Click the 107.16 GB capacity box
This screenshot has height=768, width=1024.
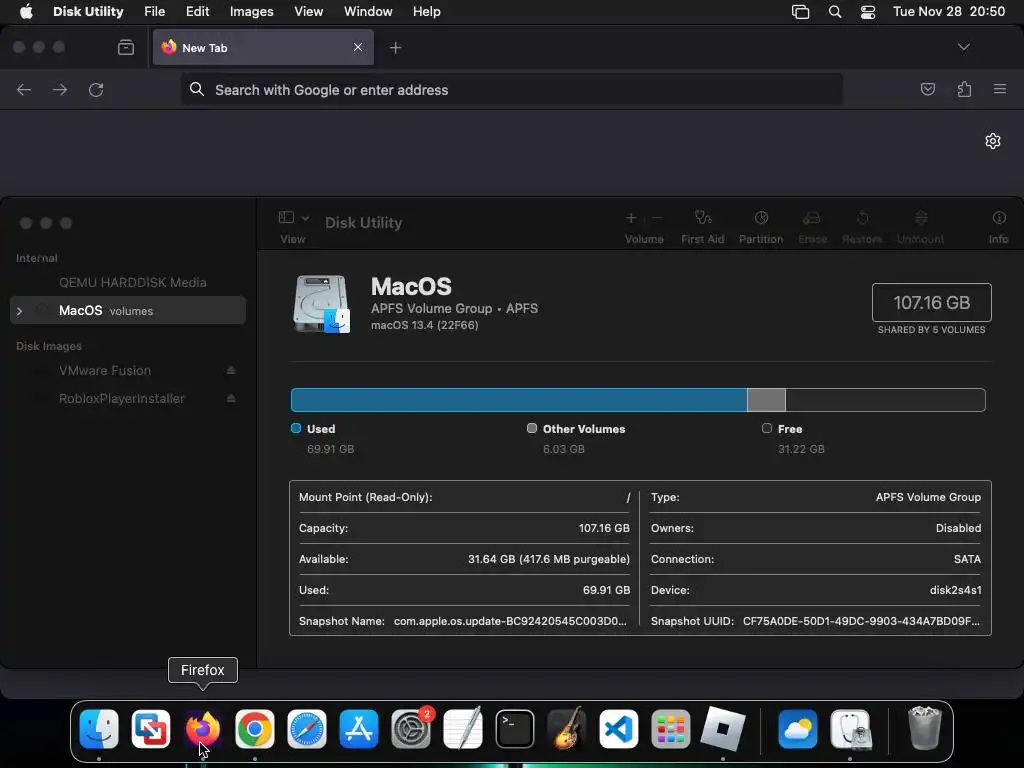(932, 302)
